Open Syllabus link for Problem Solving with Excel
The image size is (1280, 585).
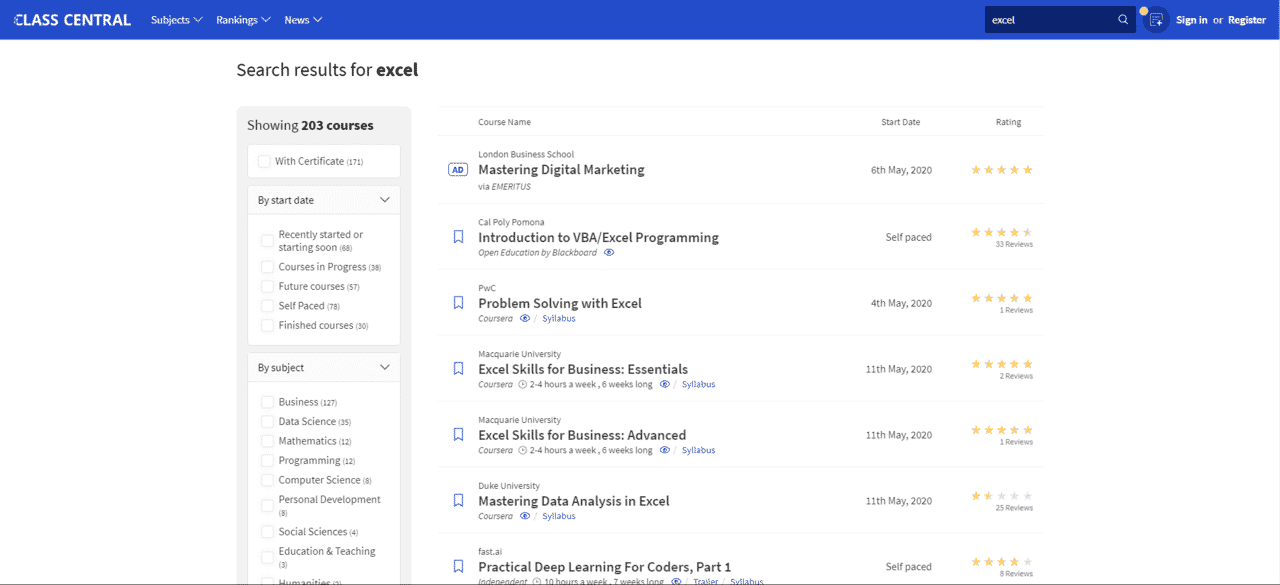point(558,319)
